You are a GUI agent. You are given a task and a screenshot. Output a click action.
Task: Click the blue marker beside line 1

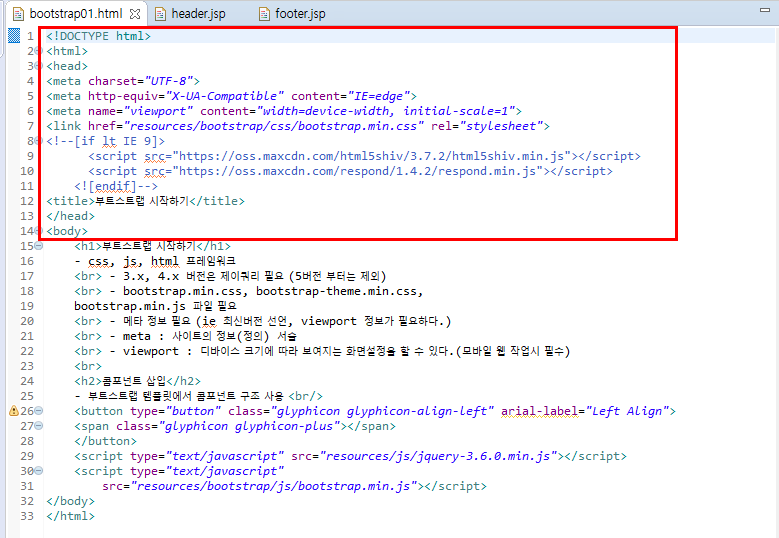pyautogui.click(x=14, y=36)
